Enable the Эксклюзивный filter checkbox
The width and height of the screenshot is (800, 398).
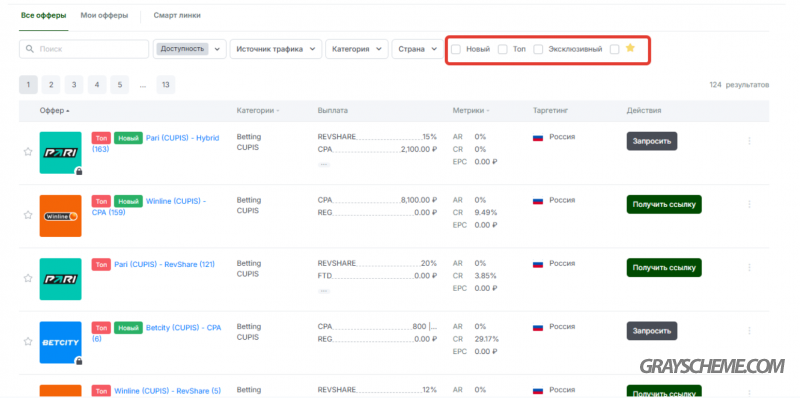(x=538, y=49)
